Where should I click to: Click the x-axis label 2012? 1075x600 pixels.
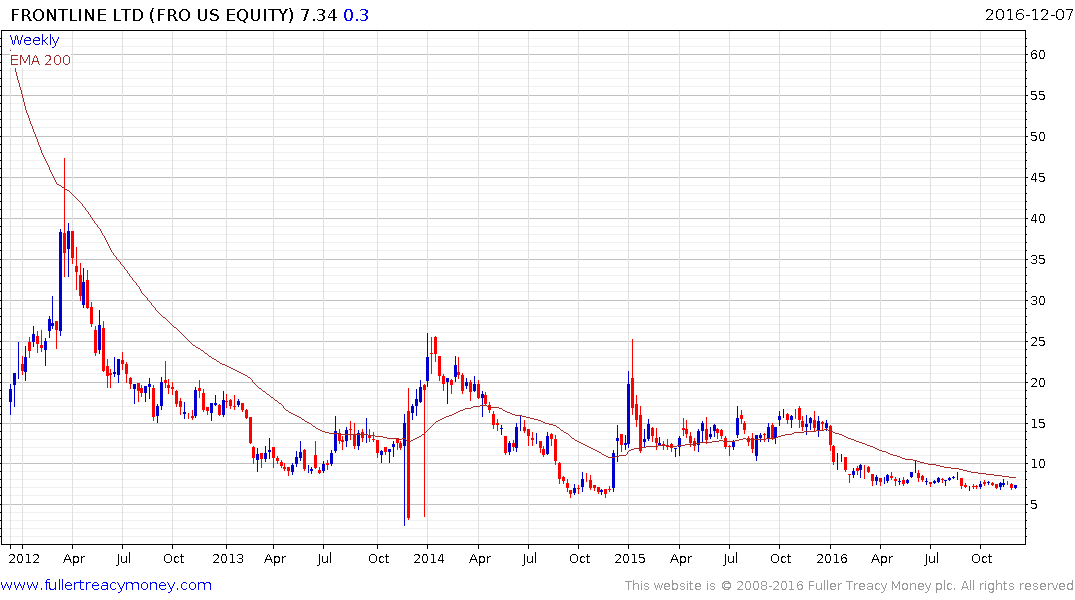click(x=24, y=558)
